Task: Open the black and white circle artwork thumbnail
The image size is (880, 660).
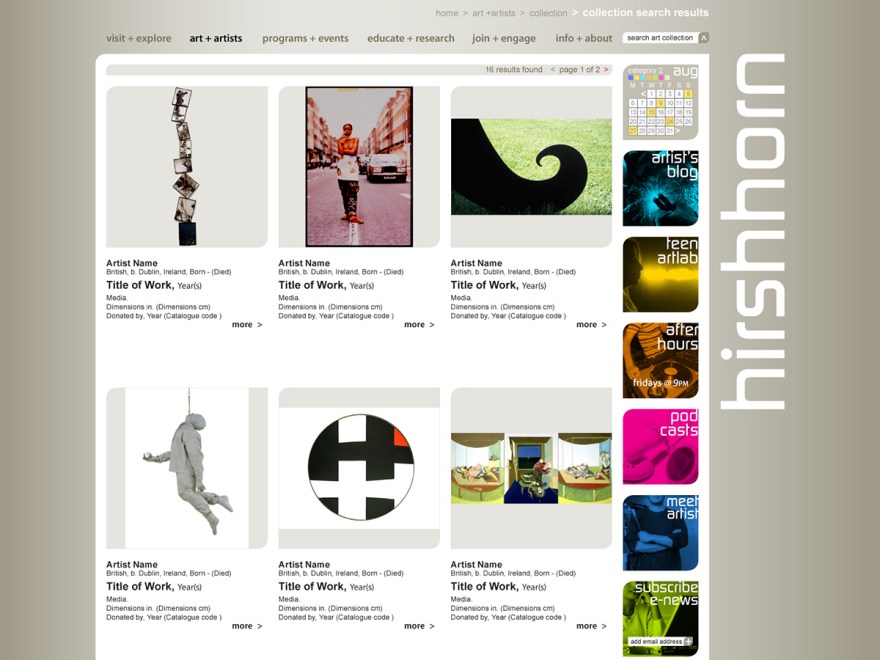Action: click(359, 468)
